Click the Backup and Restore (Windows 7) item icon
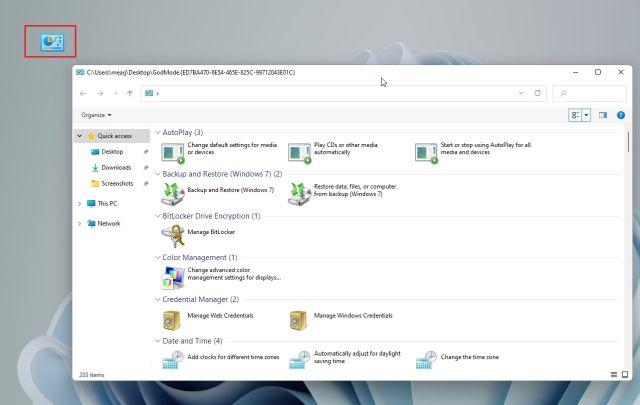 click(173, 194)
